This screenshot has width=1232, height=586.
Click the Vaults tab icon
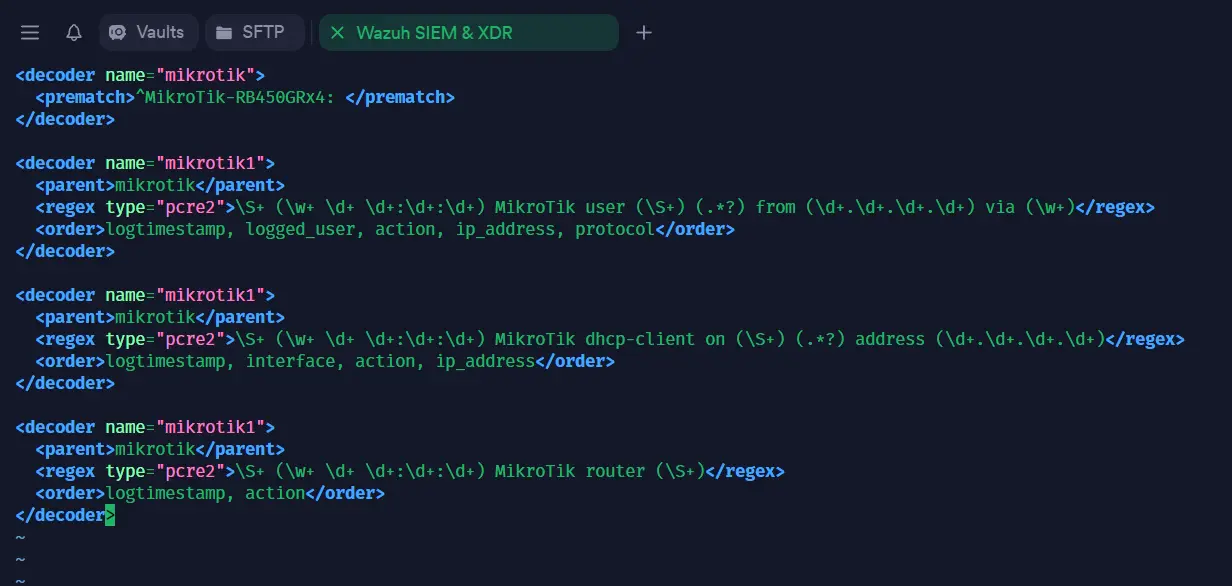pos(118,33)
